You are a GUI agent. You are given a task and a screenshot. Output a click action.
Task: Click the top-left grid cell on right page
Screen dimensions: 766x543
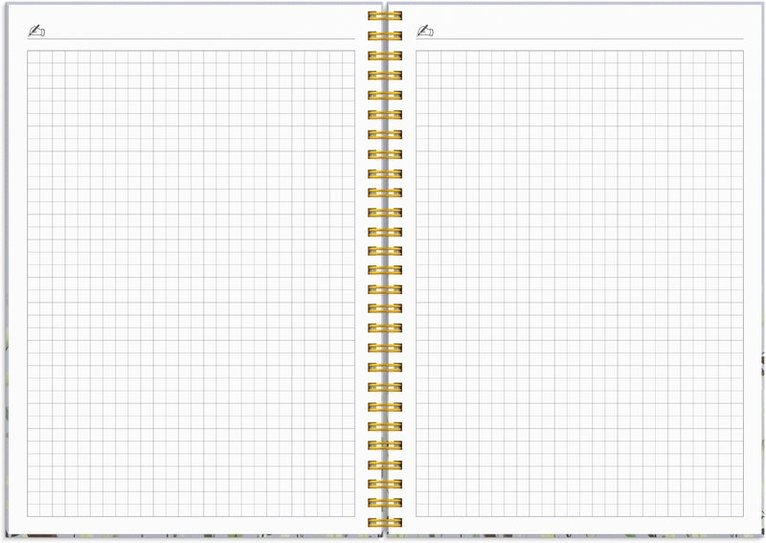422,57
